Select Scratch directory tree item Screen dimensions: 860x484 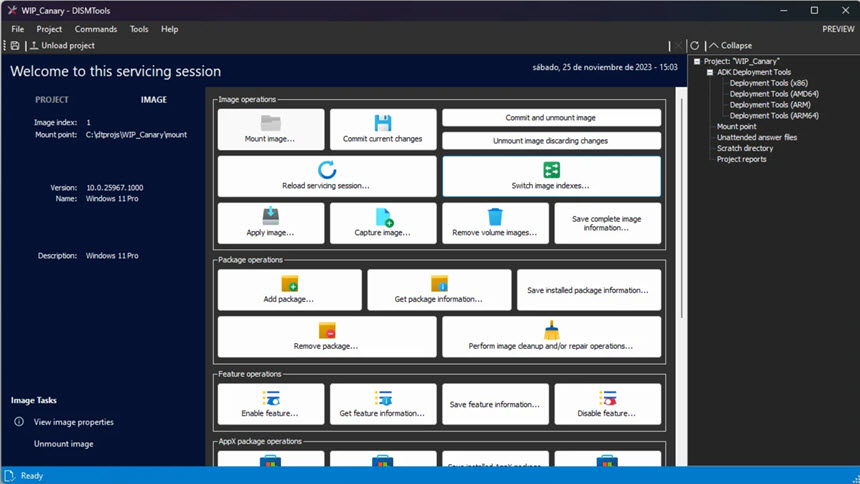click(x=745, y=149)
